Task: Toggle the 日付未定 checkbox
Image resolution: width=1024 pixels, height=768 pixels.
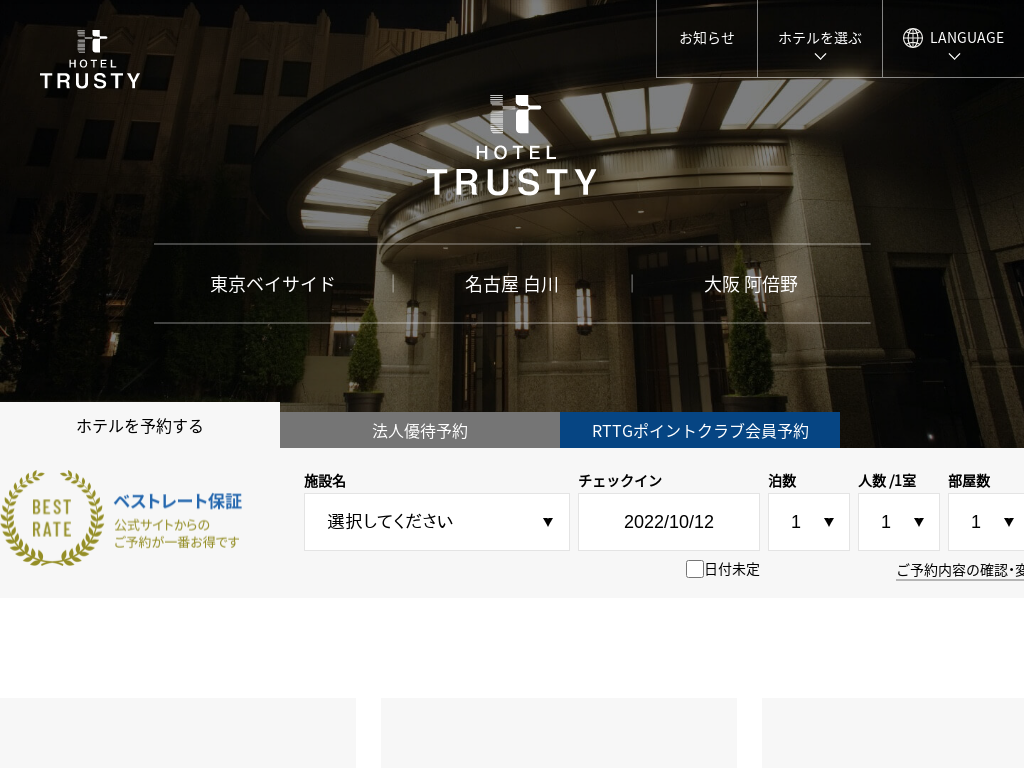Action: point(695,569)
